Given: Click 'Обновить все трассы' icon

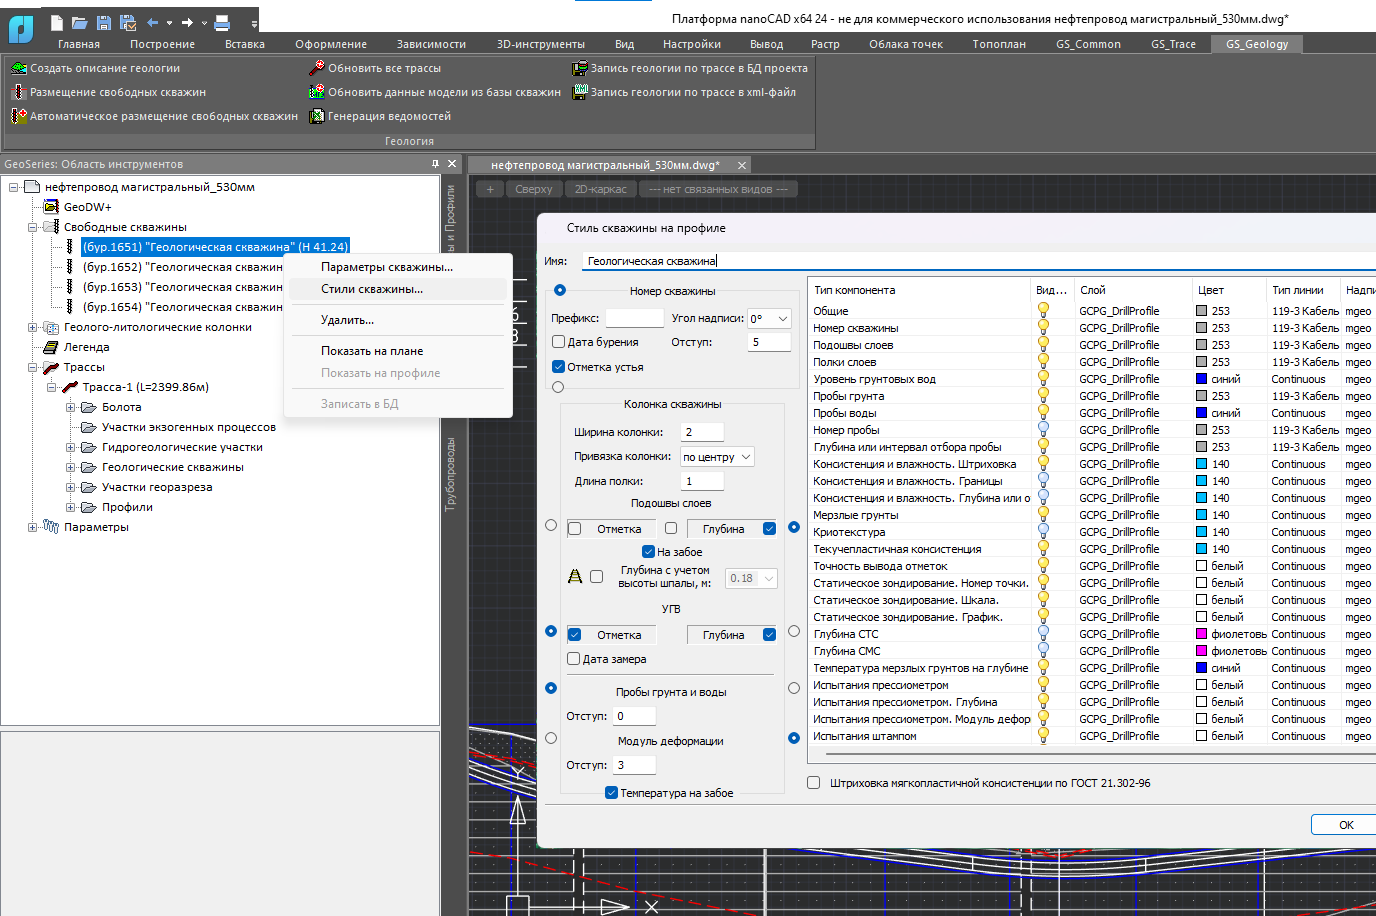Looking at the screenshot, I should coord(317,68).
